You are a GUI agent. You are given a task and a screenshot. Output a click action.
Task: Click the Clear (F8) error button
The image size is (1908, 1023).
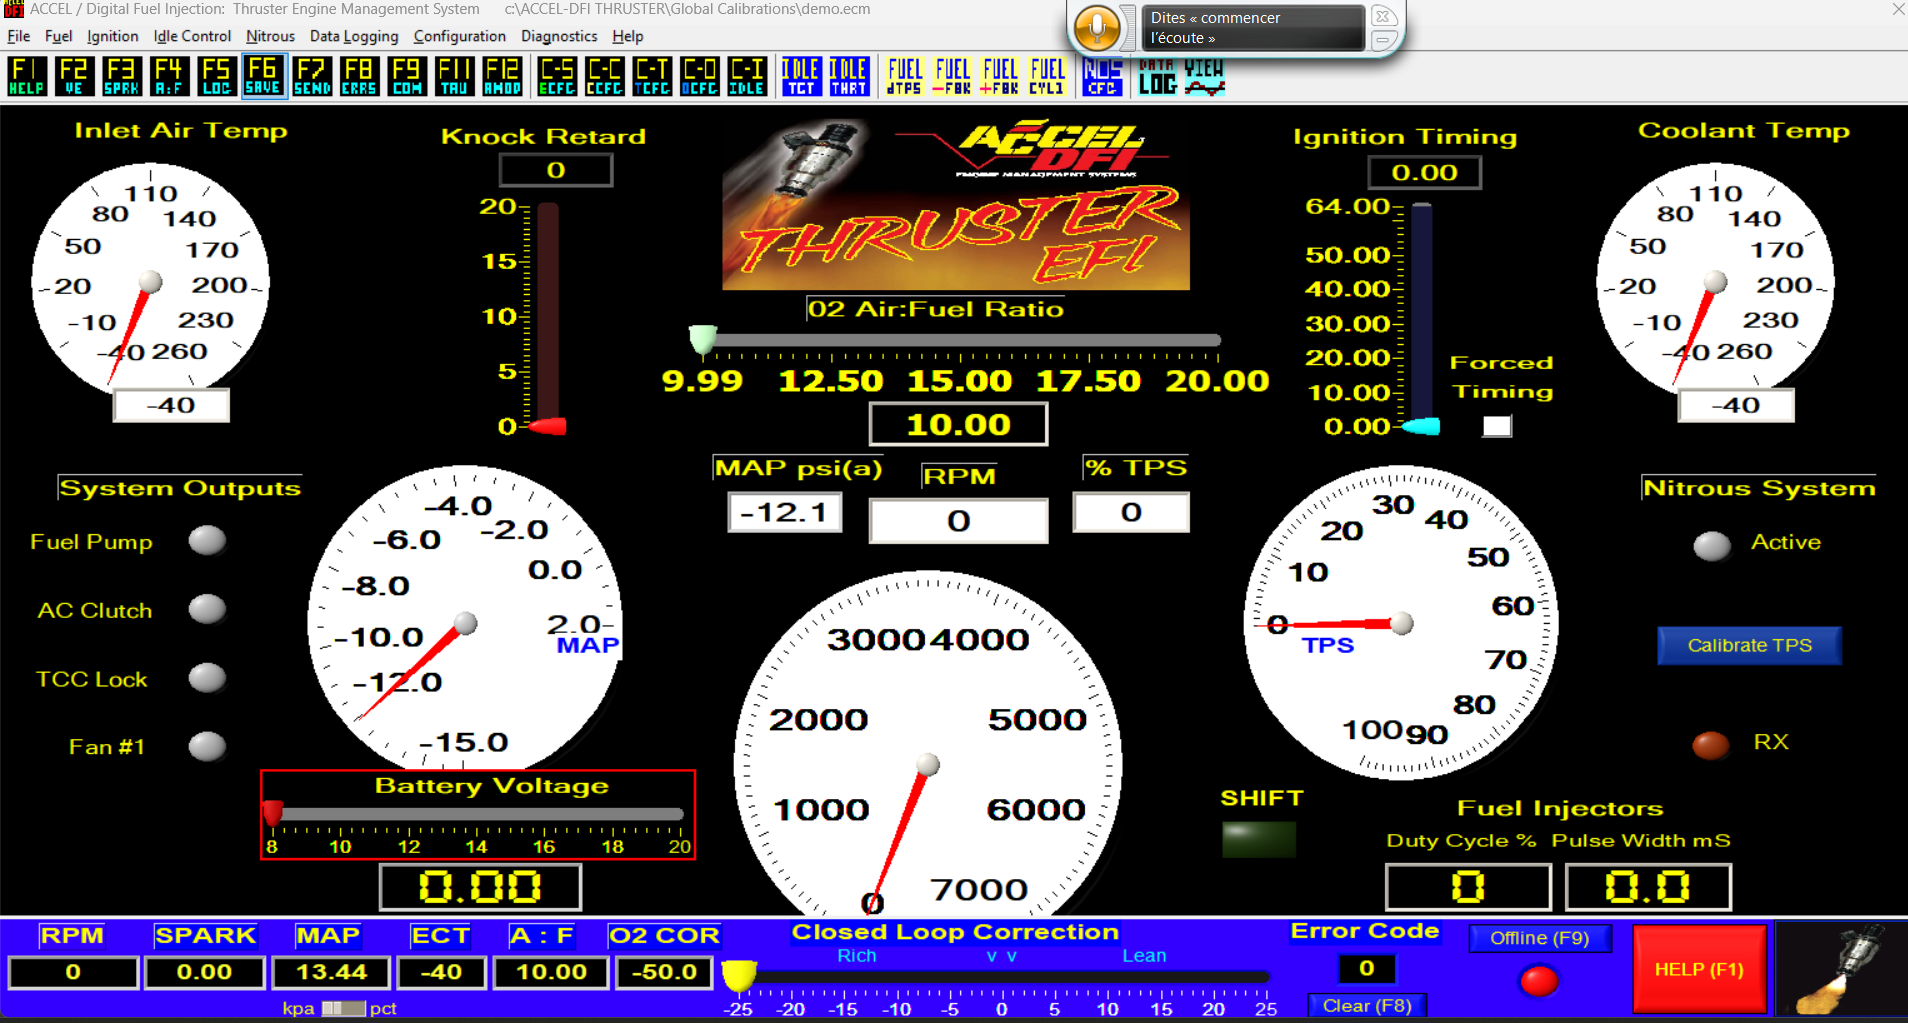pos(1367,1005)
